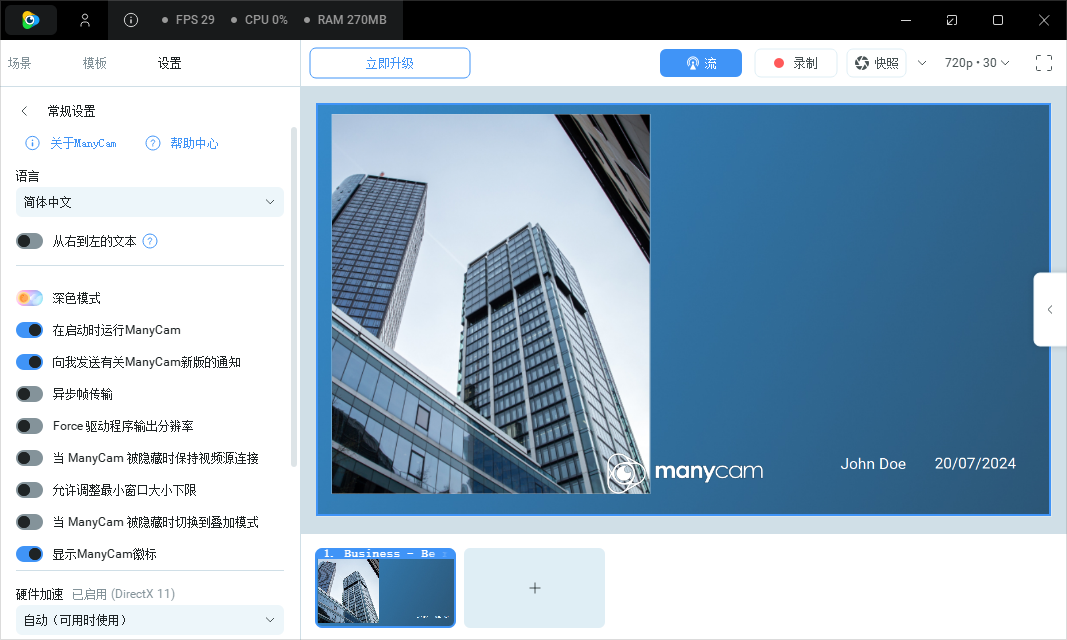Click the 立即升级 upgrade button
This screenshot has width=1067, height=640.
click(390, 63)
